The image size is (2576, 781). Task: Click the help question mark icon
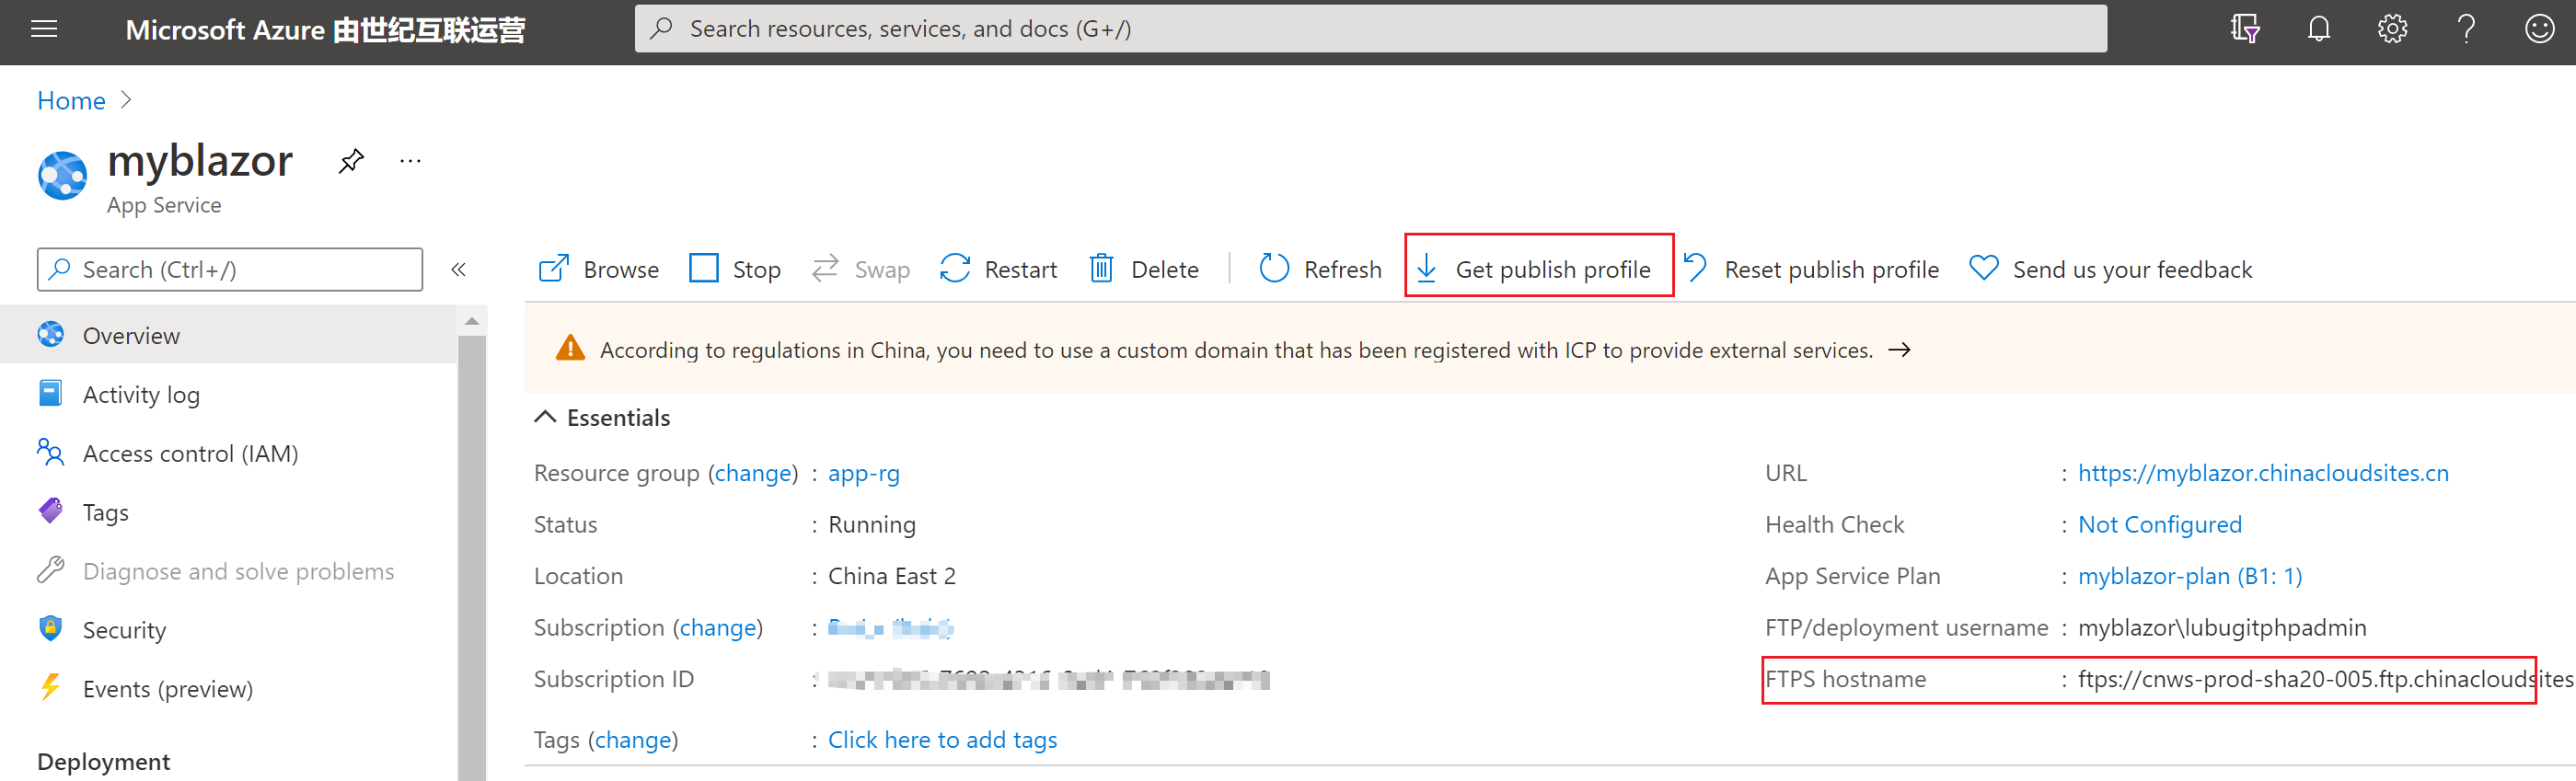[x=2466, y=29]
